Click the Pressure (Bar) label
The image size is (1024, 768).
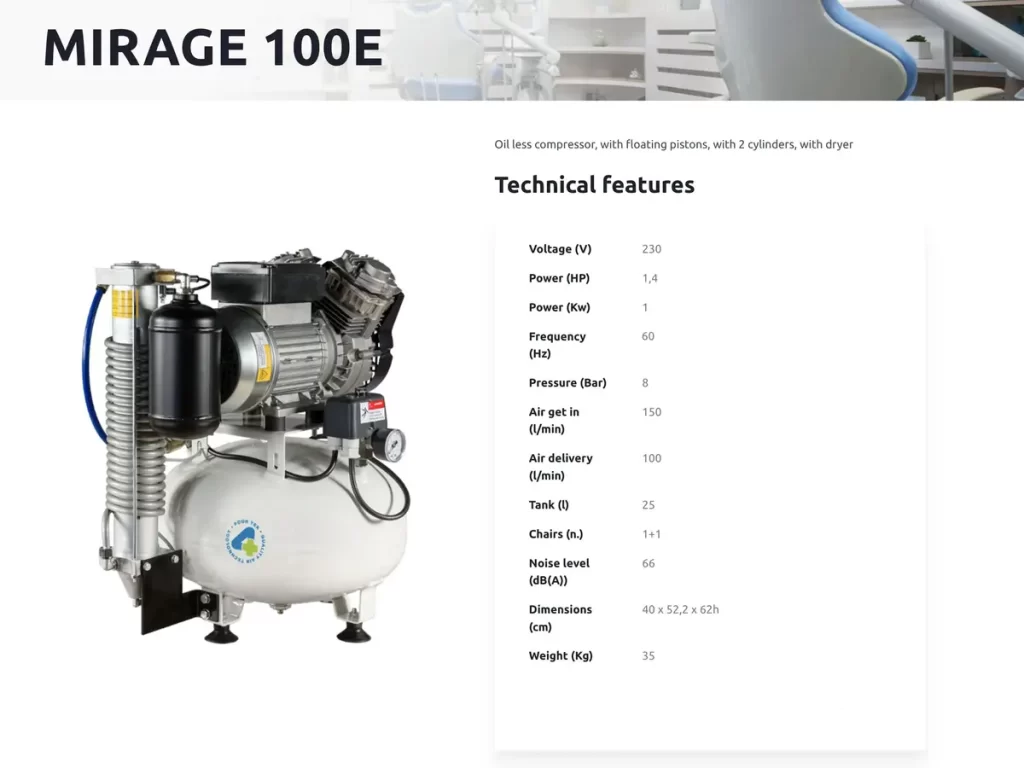pos(567,383)
